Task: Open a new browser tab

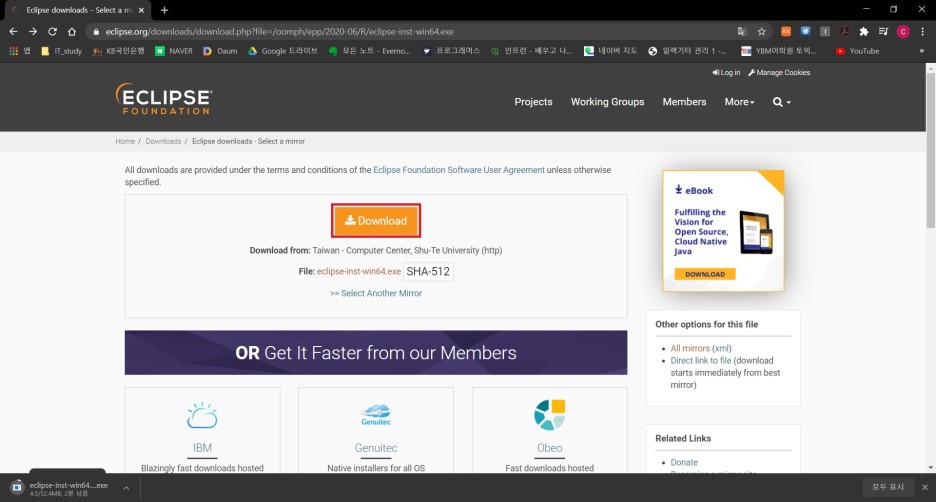Action: click(164, 10)
